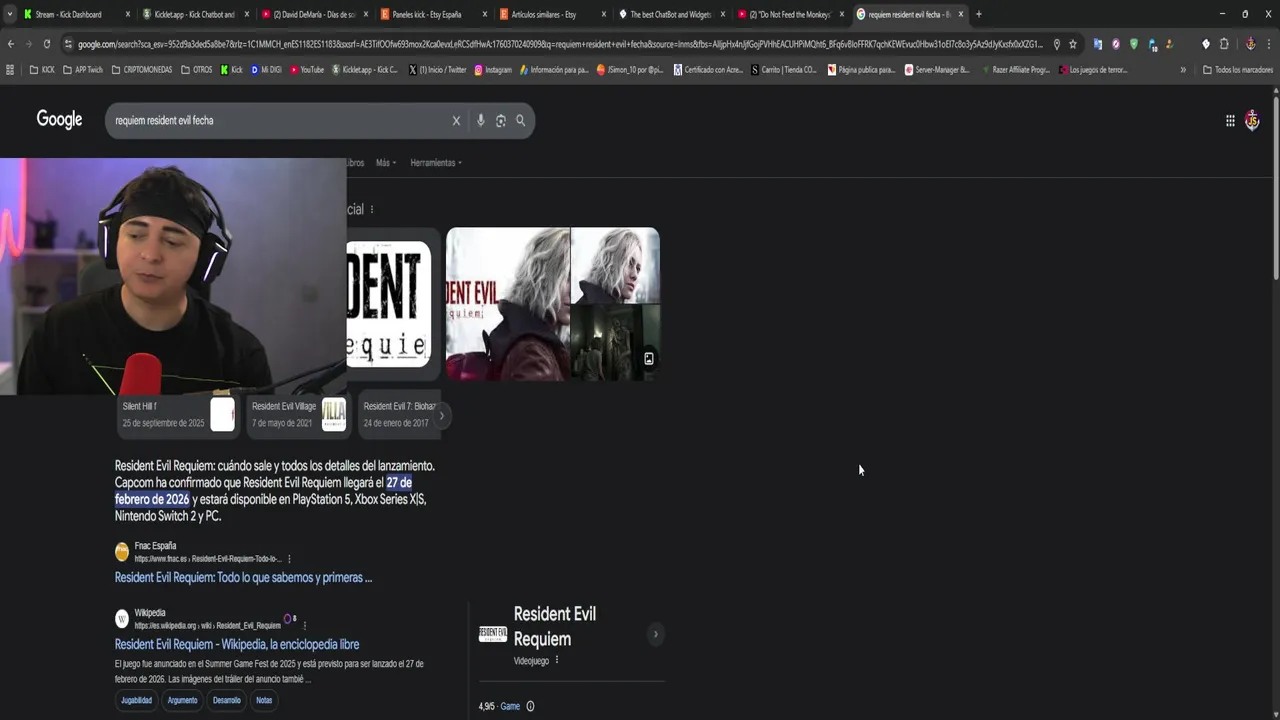Open a new browser tab

[x=978, y=14]
